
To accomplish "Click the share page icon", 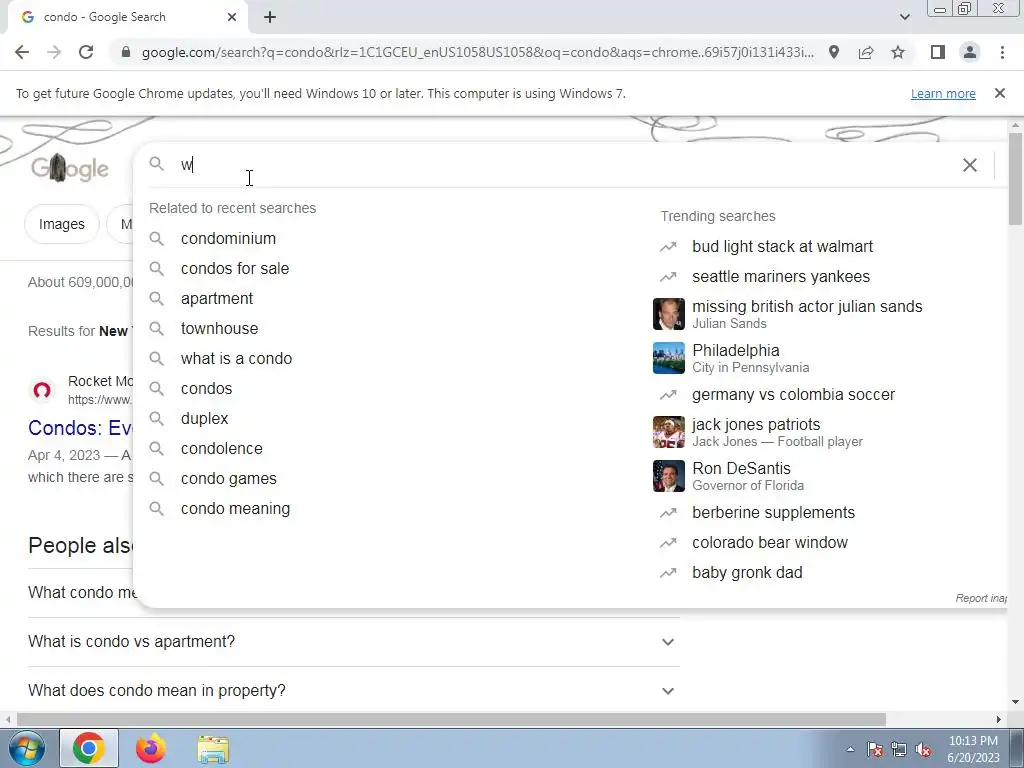I will (866, 52).
